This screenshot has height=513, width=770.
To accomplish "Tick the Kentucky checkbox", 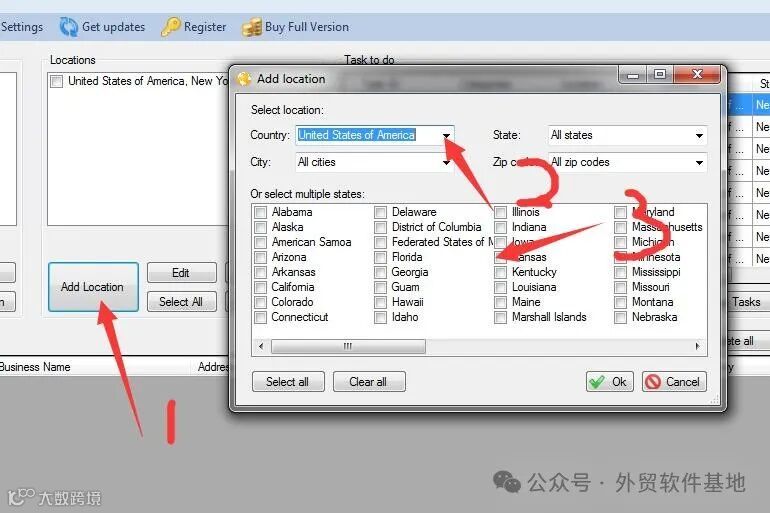I will tap(500, 272).
